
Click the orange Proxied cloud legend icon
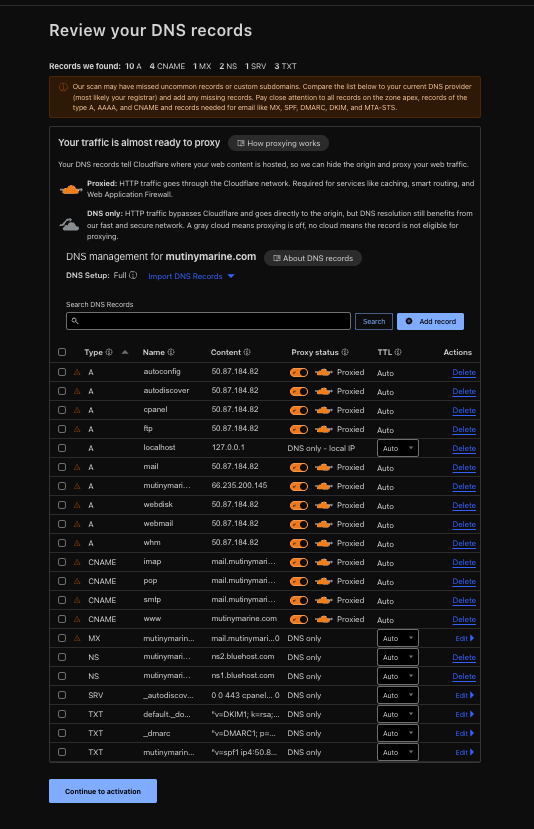pos(71,189)
